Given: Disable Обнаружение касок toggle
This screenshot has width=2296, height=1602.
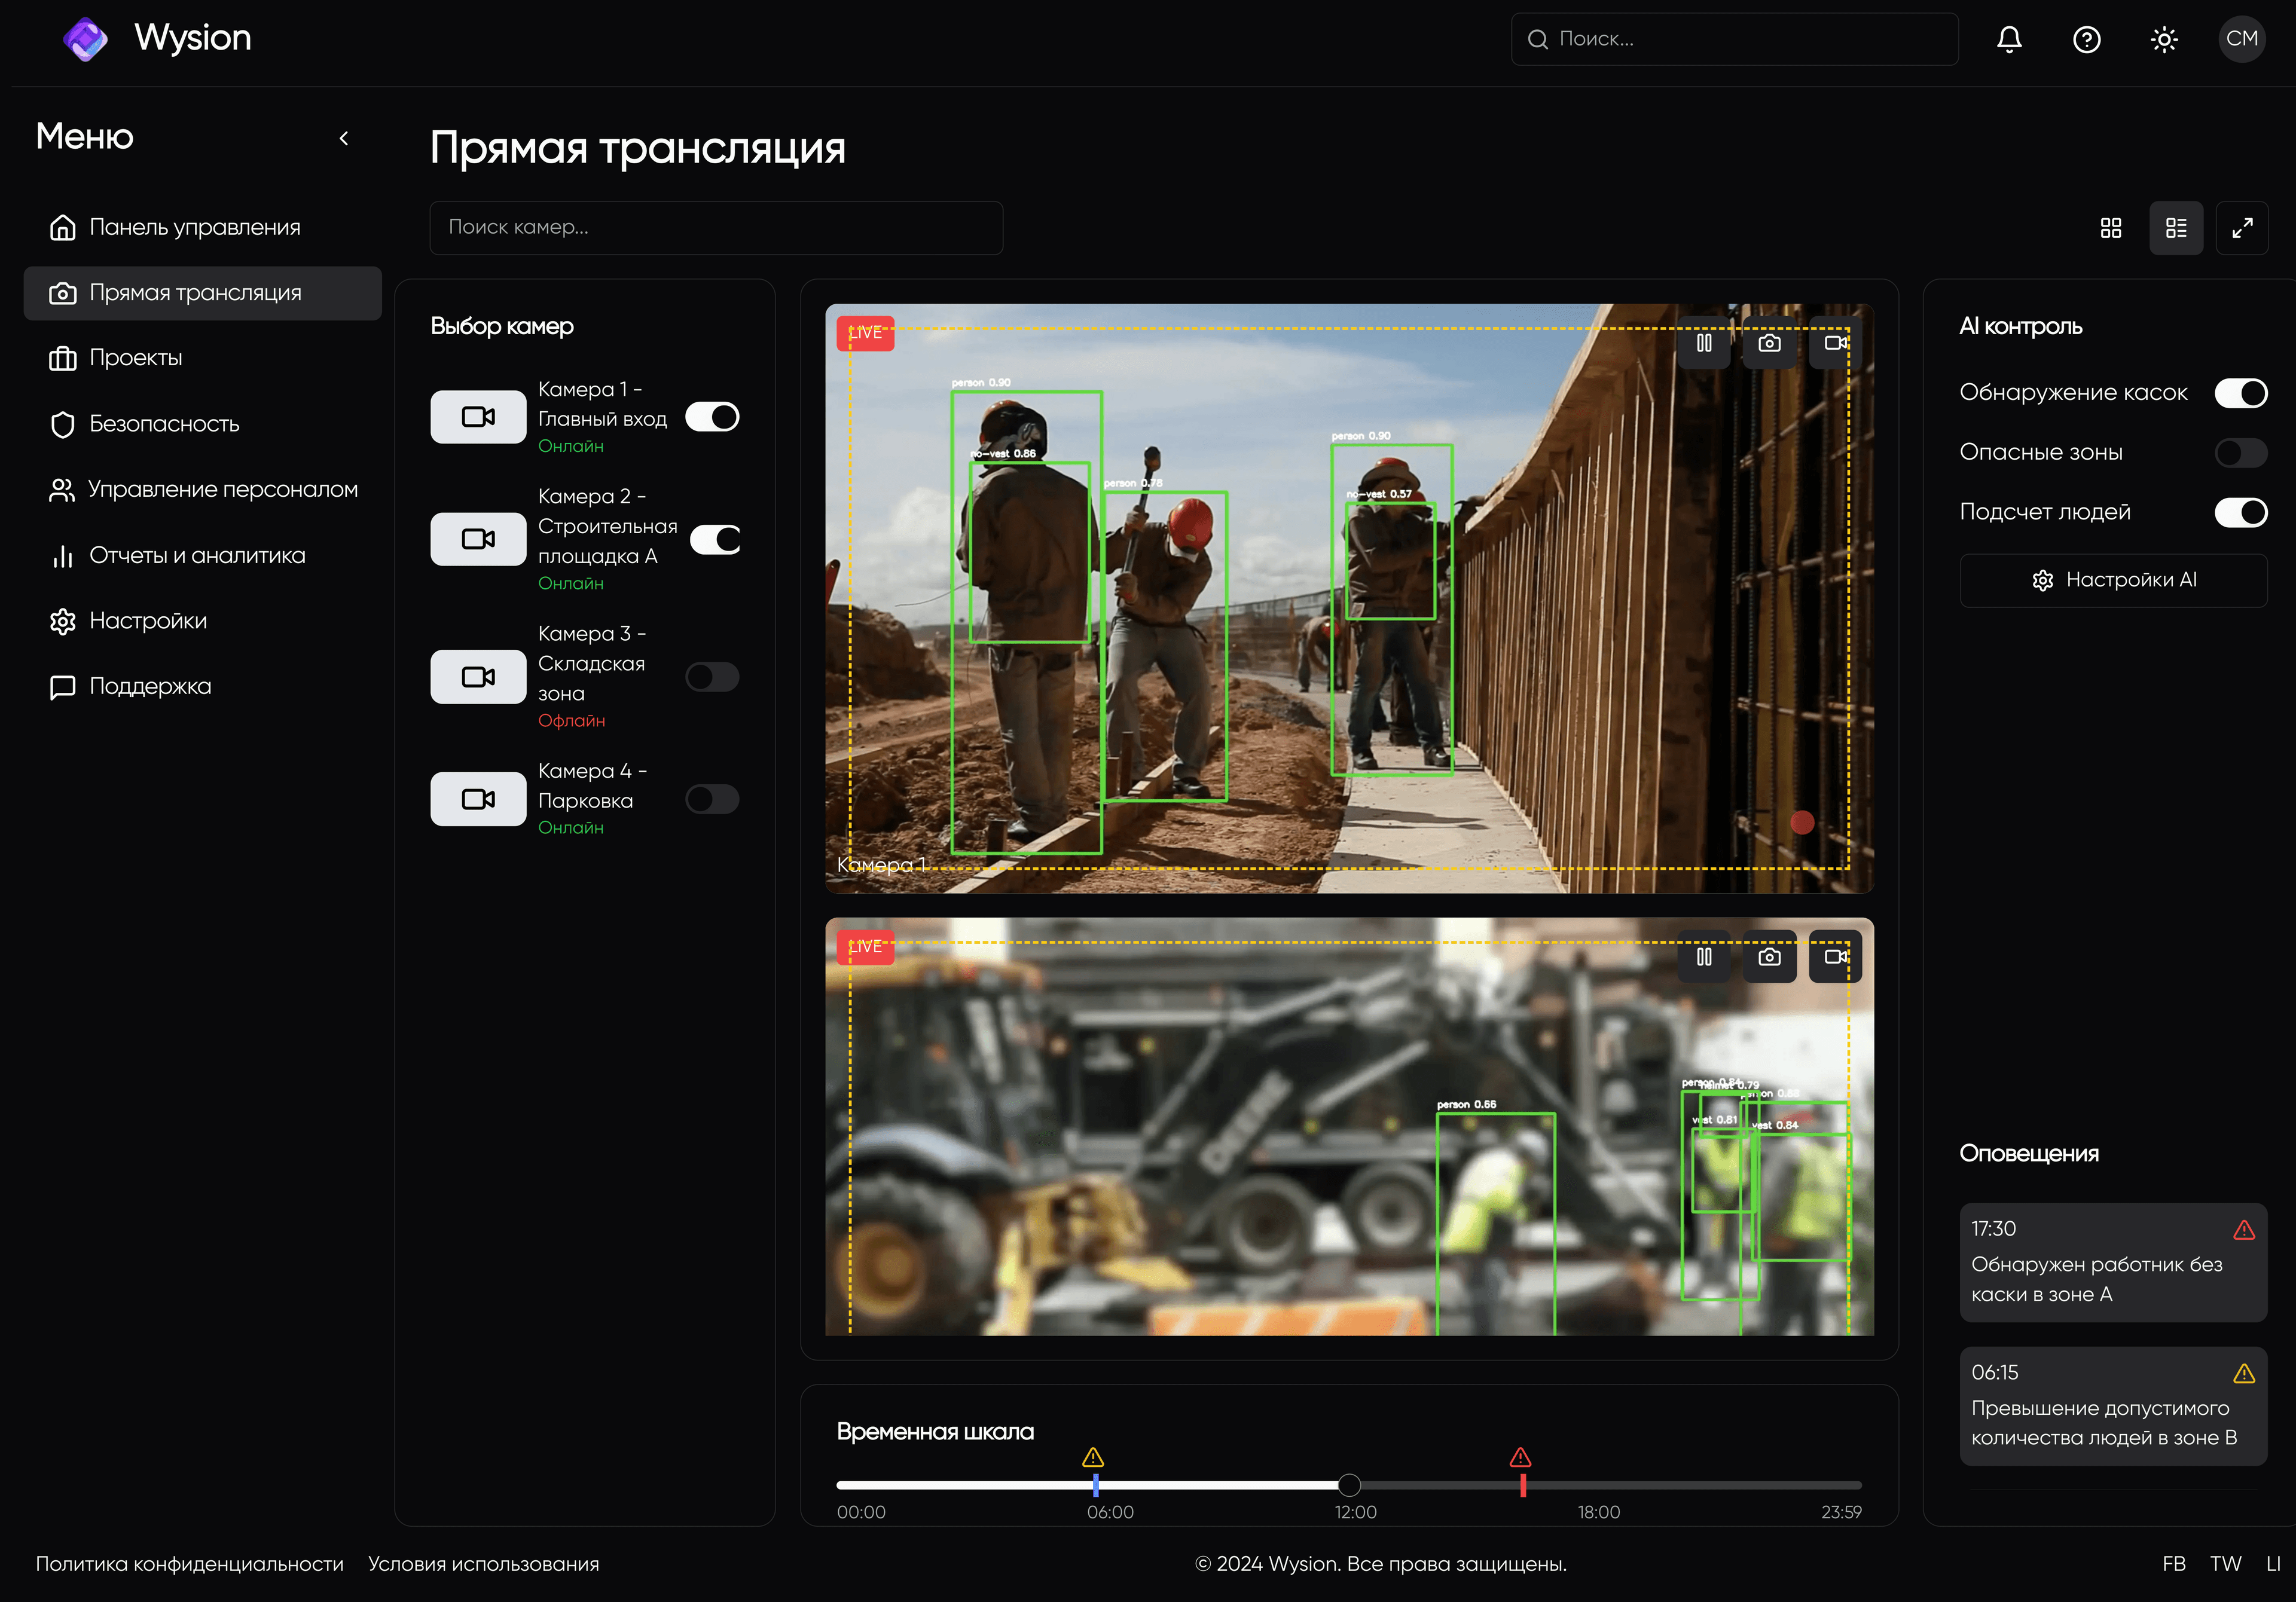Looking at the screenshot, I should click(2240, 393).
